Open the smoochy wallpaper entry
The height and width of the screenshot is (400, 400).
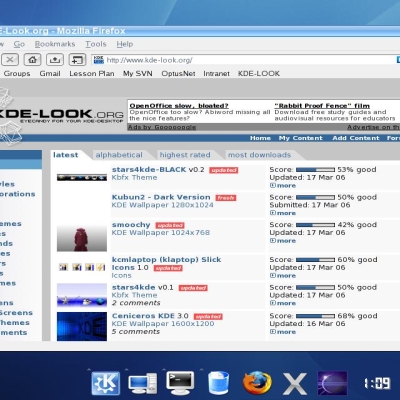click(x=131, y=225)
